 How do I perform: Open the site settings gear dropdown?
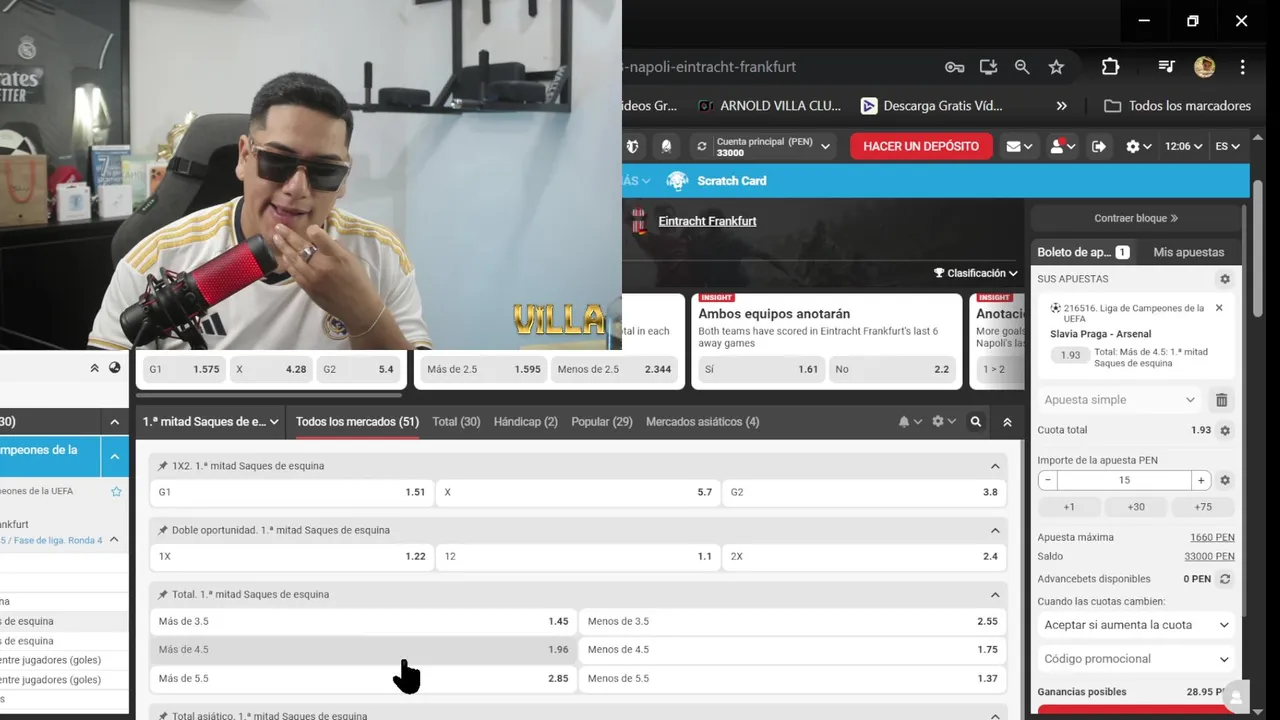point(1138,146)
